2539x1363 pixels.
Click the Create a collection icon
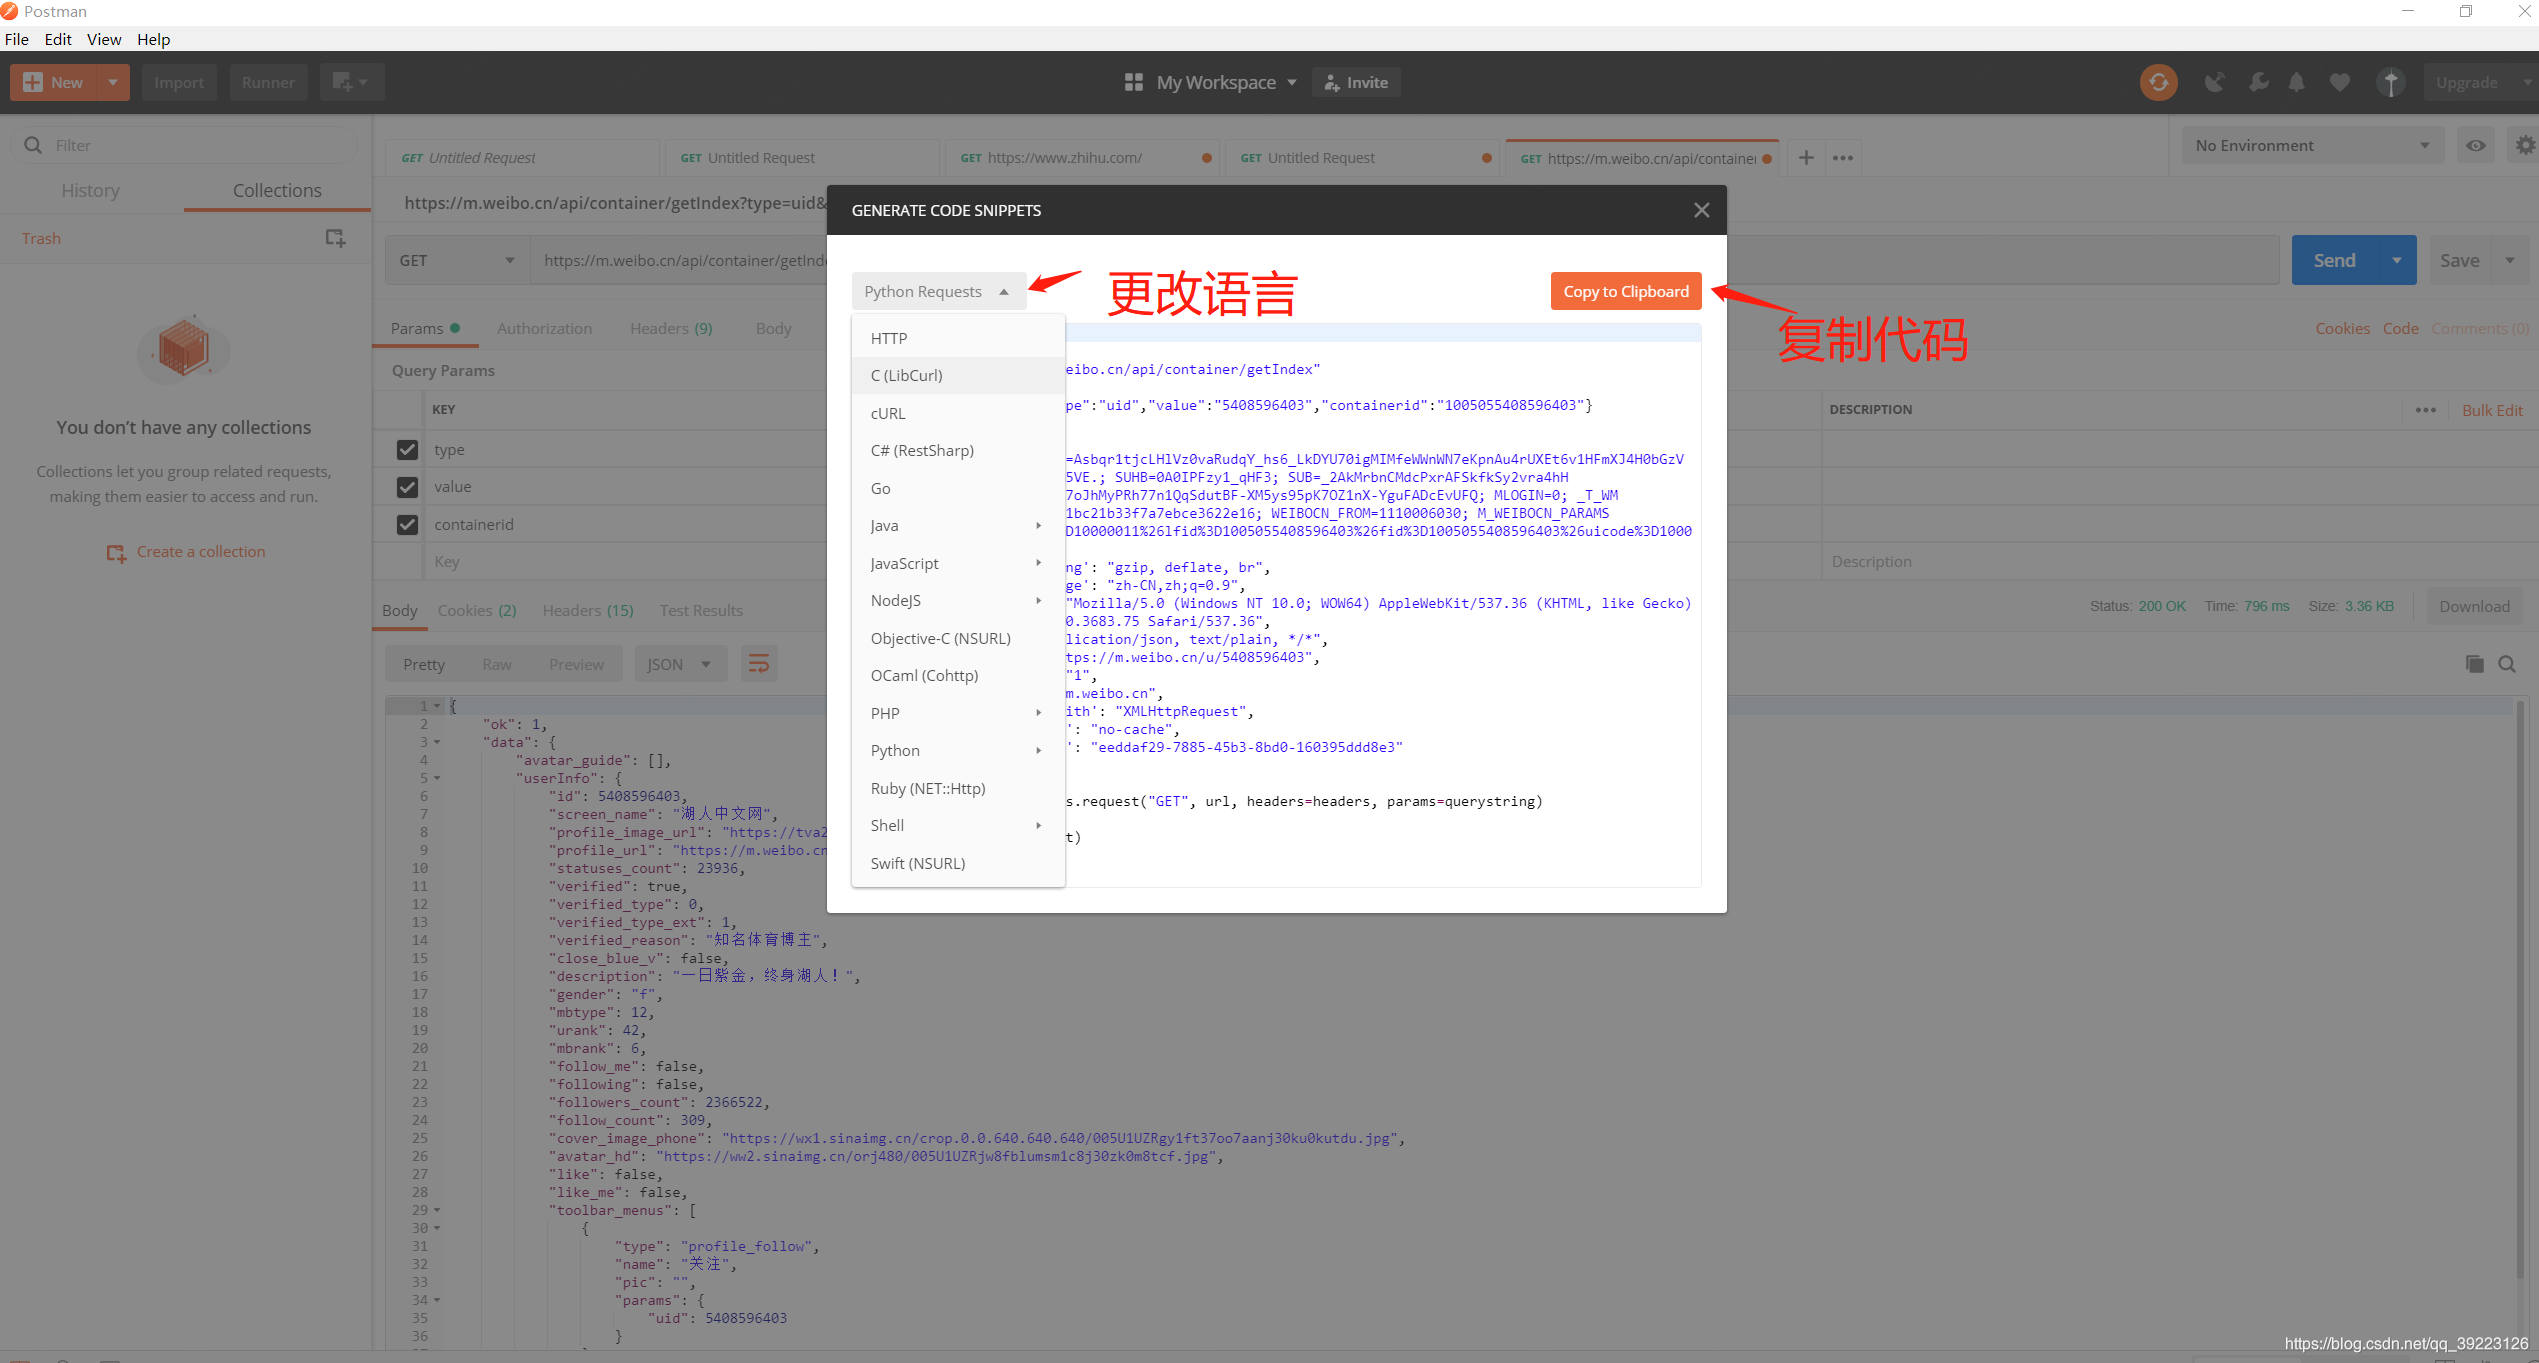tap(116, 552)
